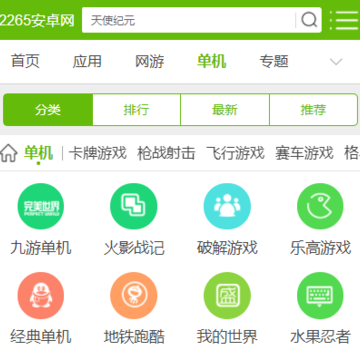Switch to the 排行 segment tab
The image size is (360, 360).
point(136,110)
